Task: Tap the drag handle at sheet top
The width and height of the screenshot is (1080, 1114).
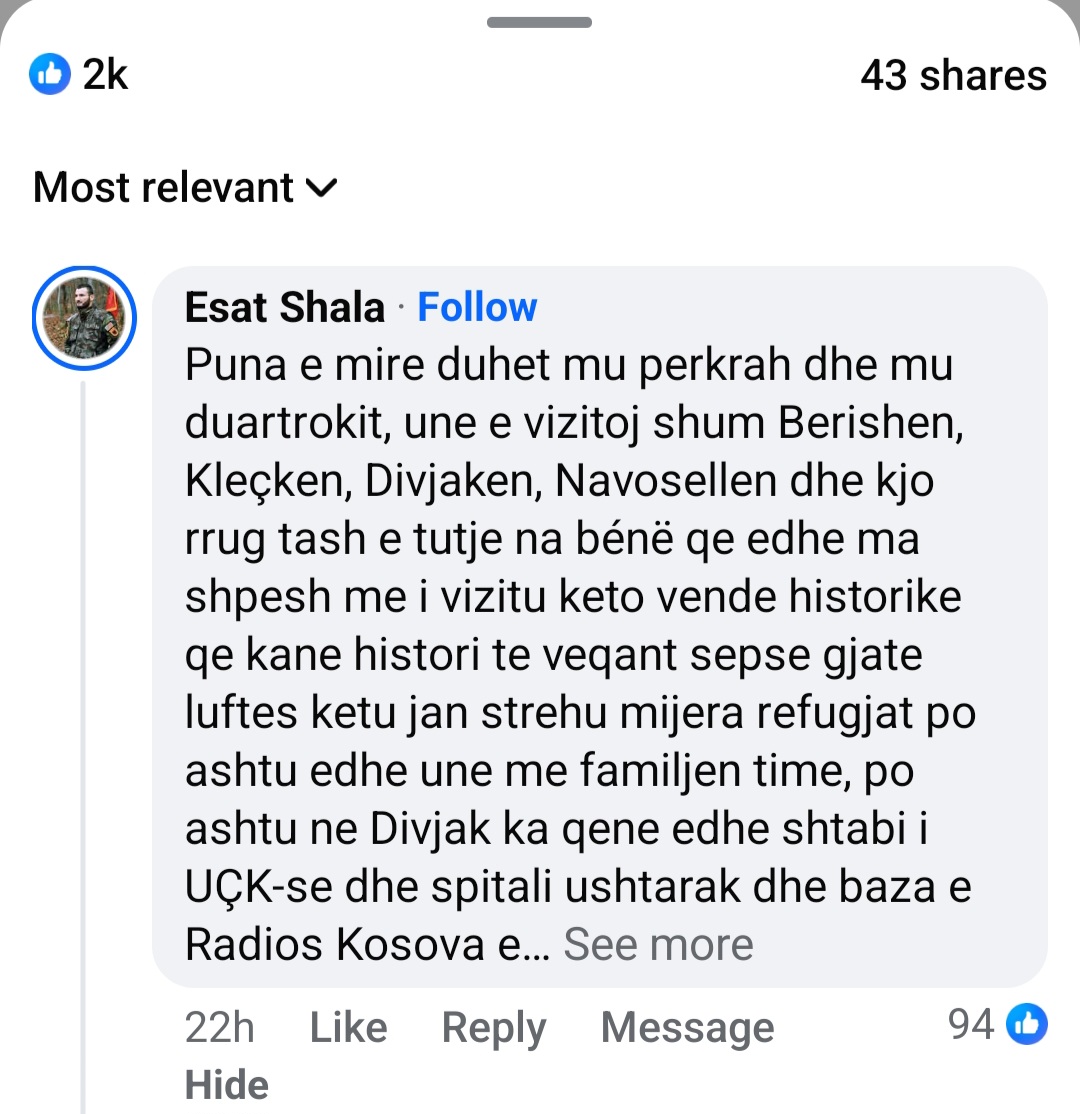Action: 540,22
